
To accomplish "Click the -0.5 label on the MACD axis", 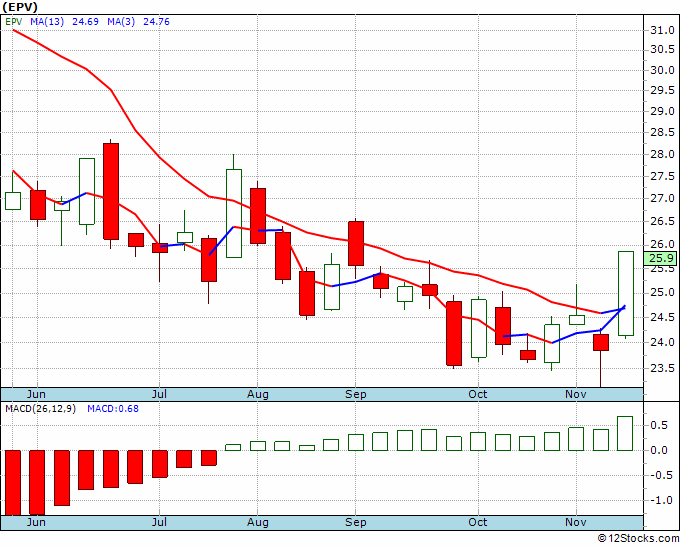I will click(659, 476).
